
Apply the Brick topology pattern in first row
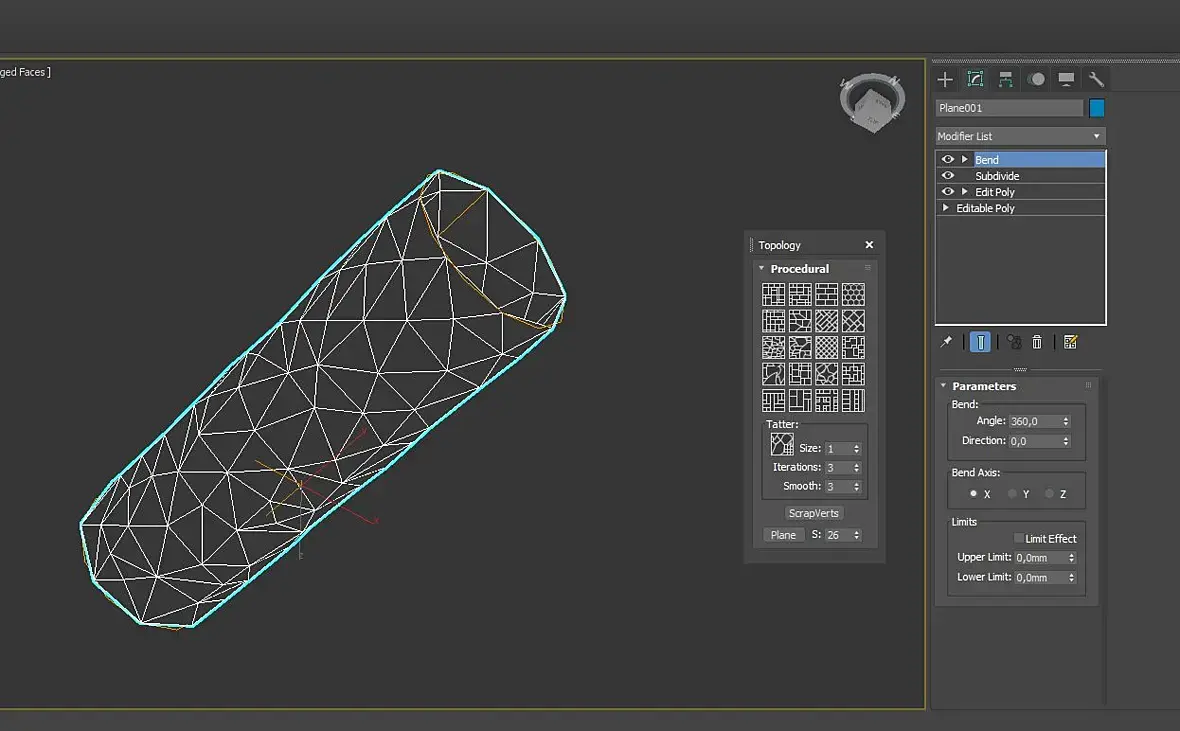(x=826, y=294)
